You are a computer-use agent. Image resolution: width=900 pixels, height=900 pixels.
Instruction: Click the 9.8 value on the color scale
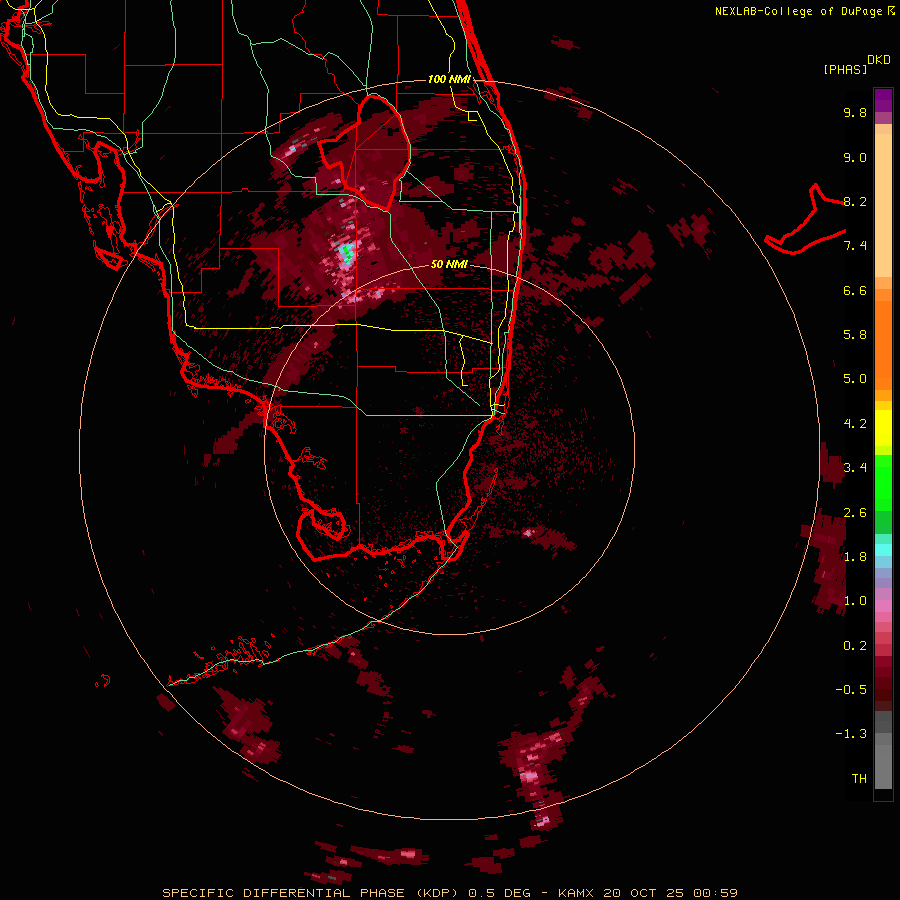tap(855, 112)
